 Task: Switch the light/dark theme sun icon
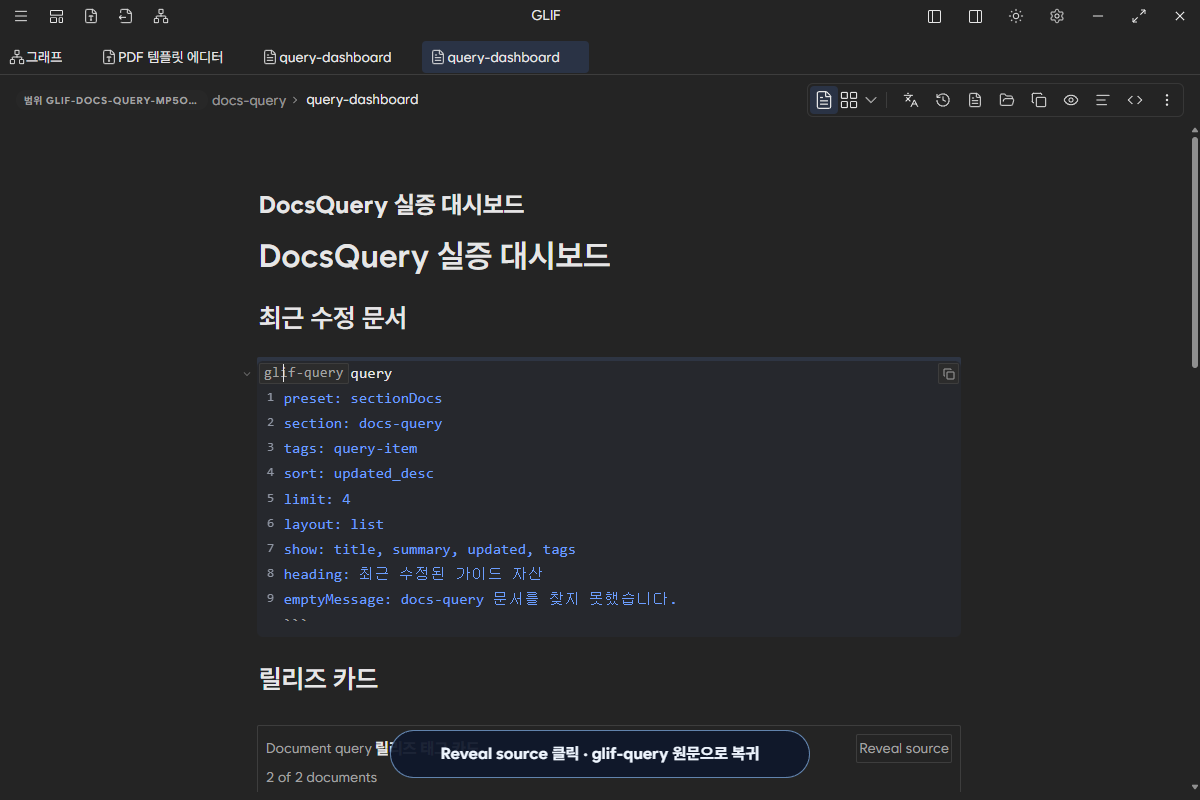tap(1016, 16)
